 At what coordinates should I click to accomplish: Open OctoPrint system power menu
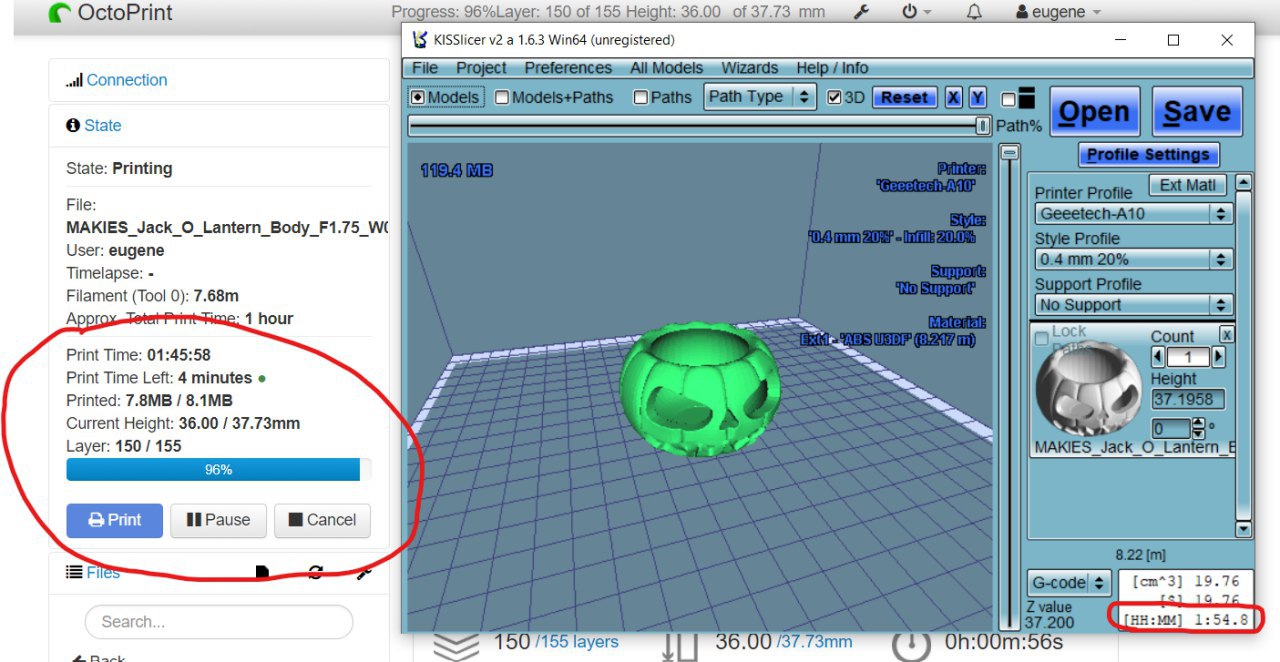[x=916, y=12]
